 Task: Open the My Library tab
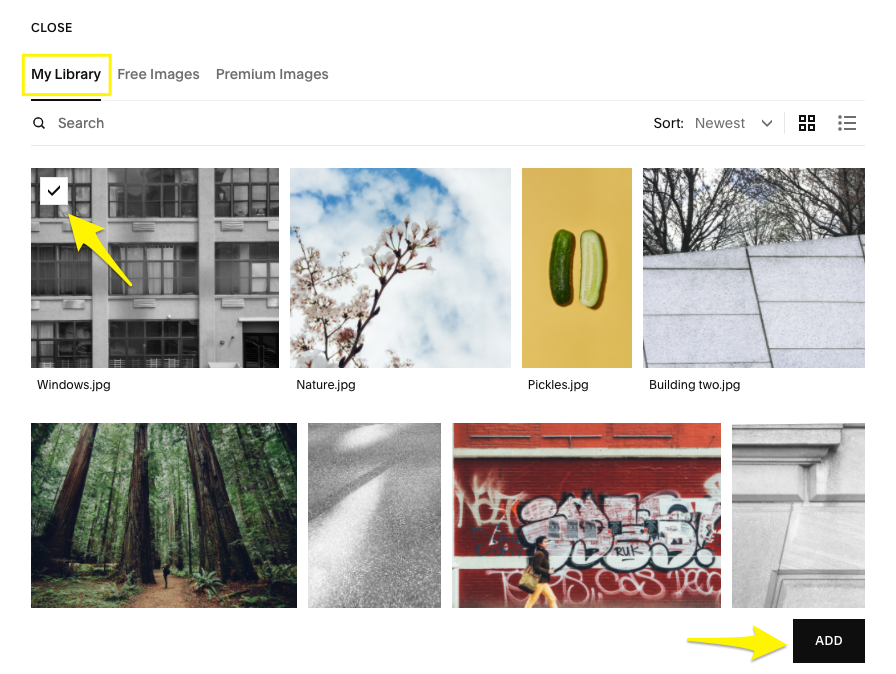pos(66,74)
